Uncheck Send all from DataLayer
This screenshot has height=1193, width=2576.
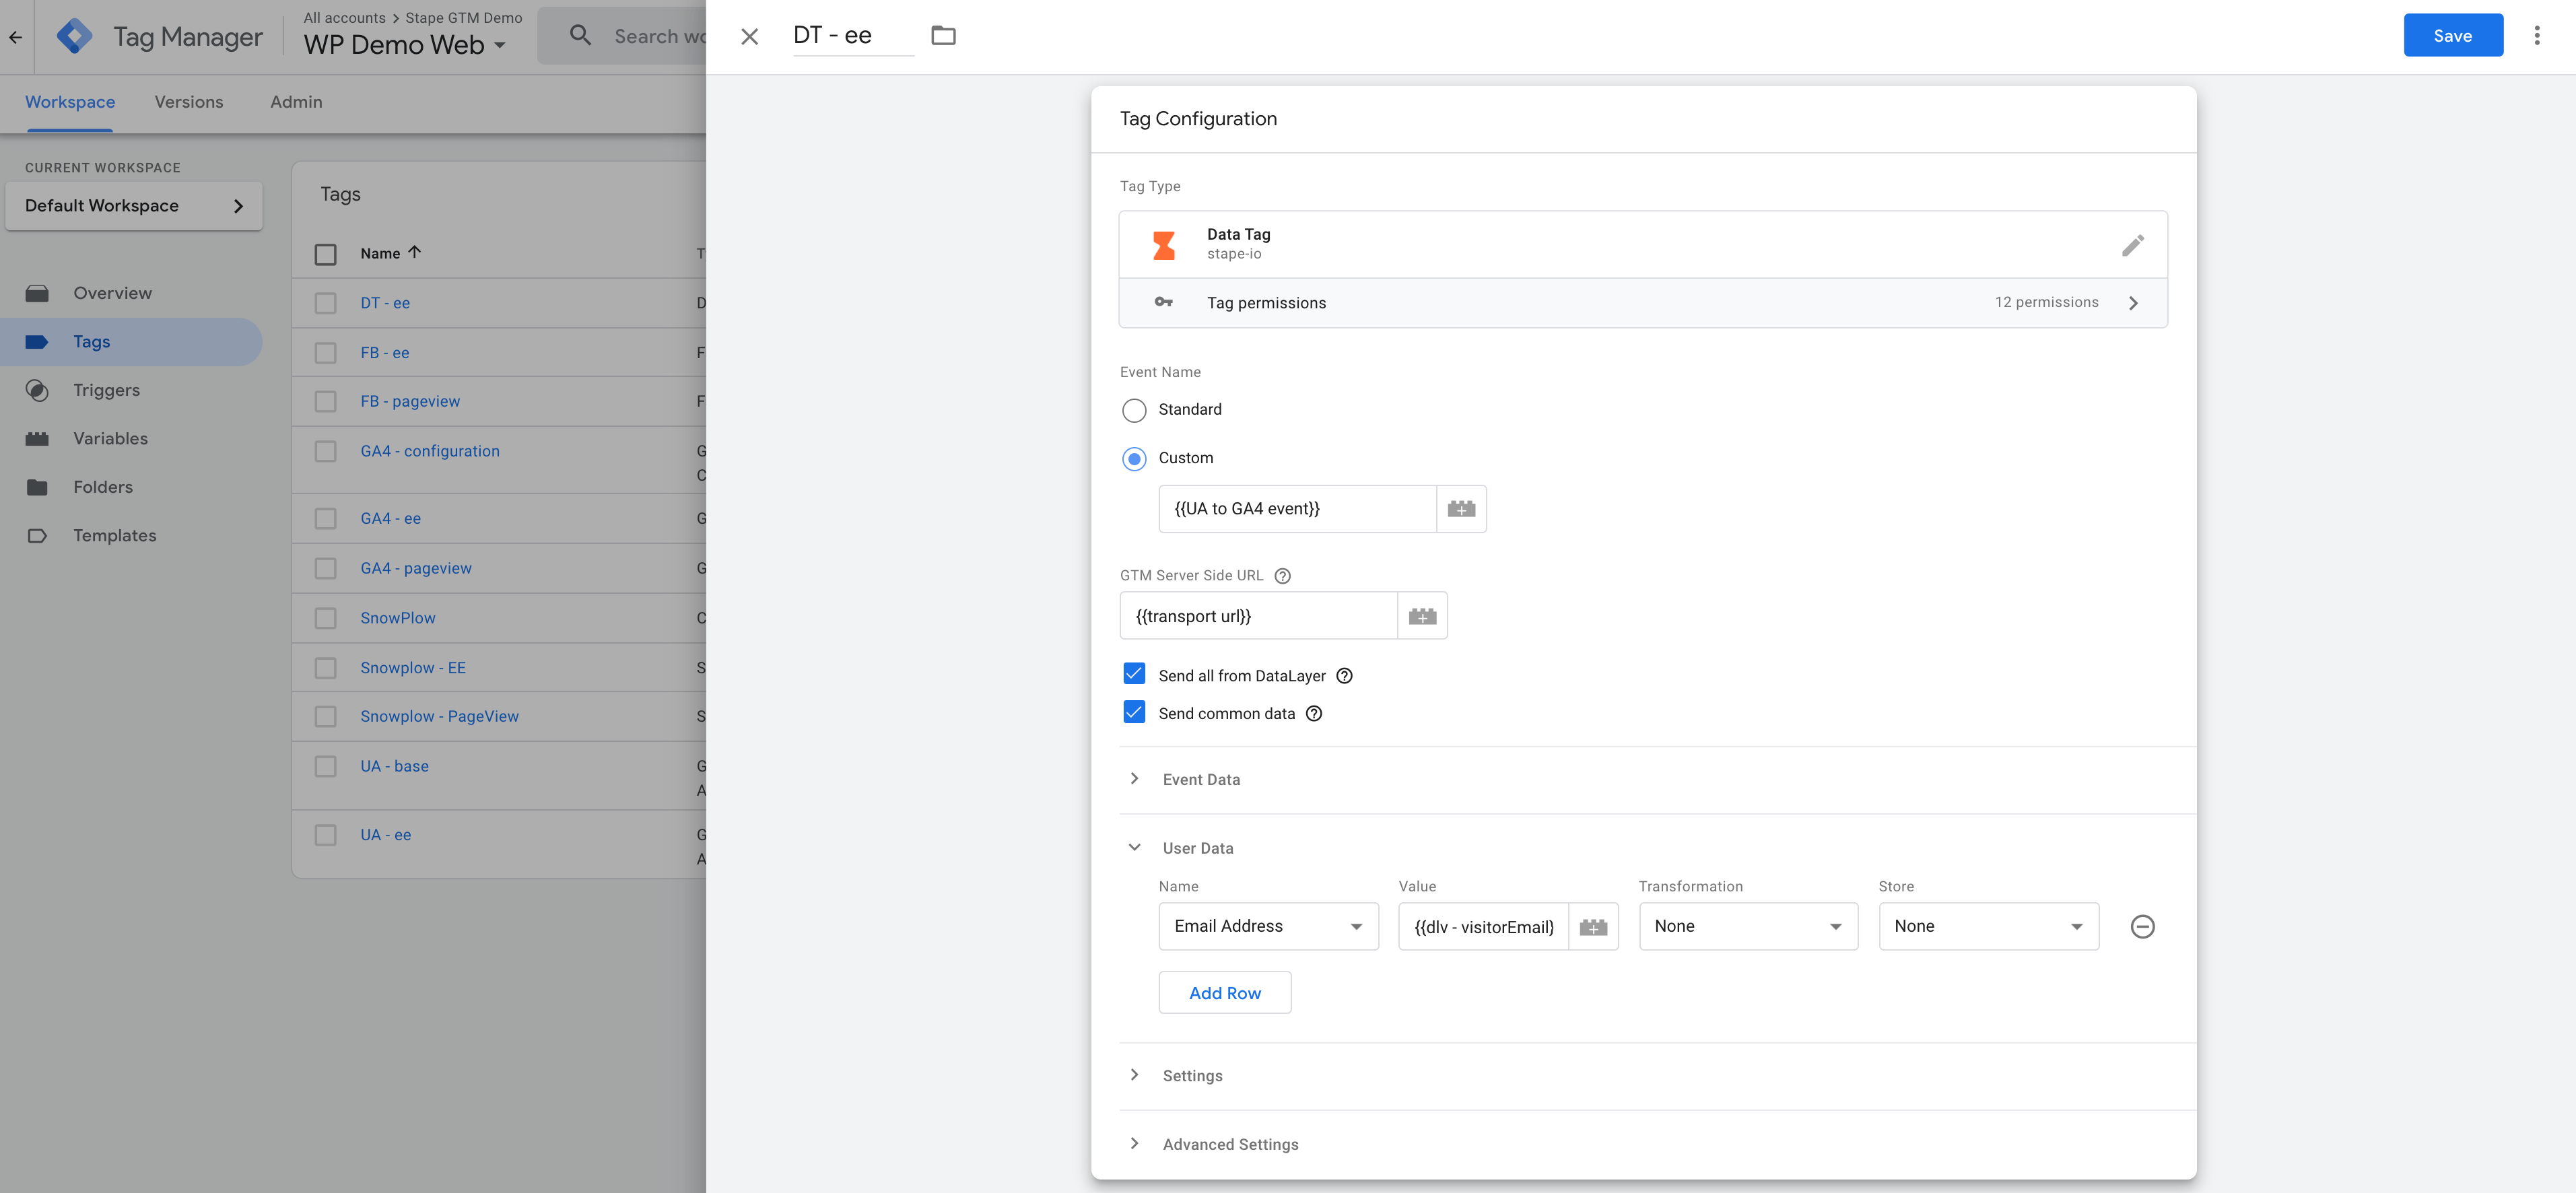point(1133,674)
